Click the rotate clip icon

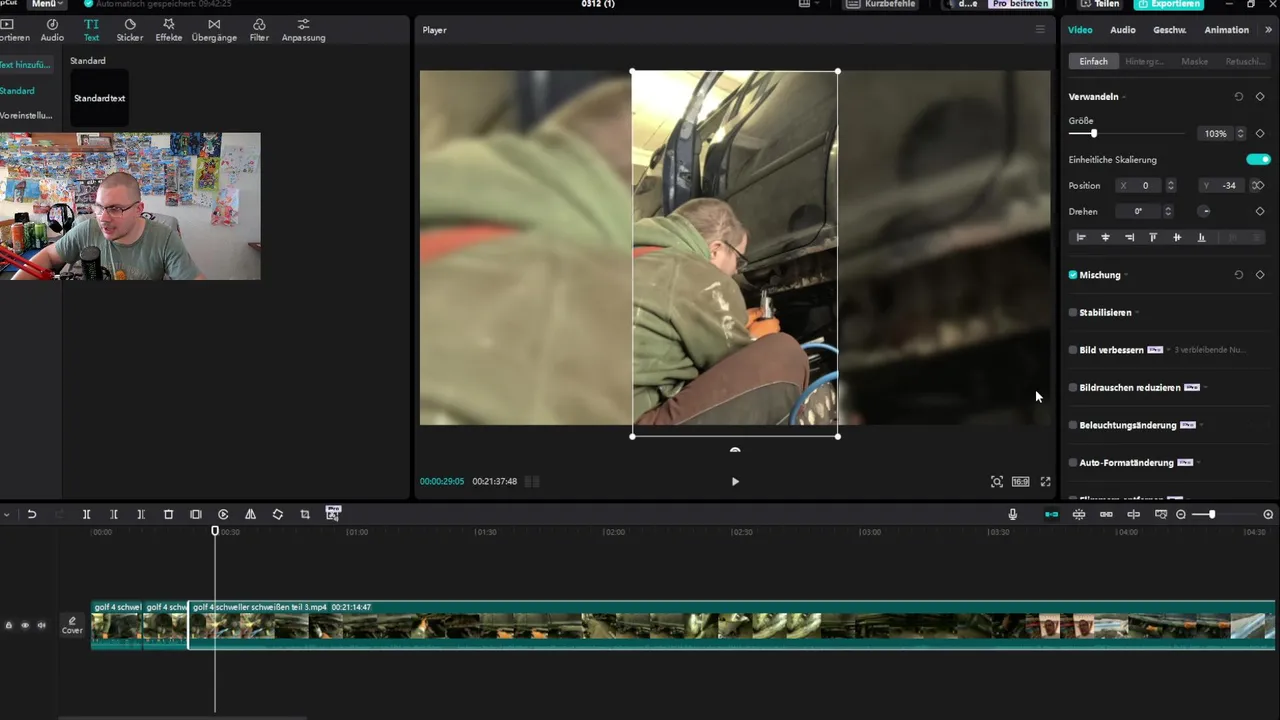278,514
